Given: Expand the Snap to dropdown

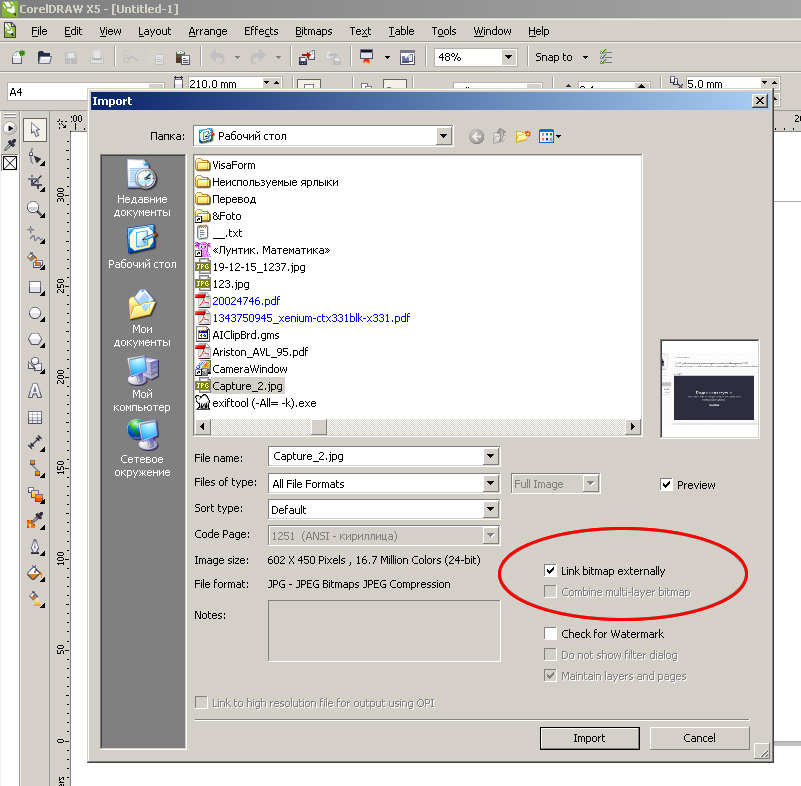Looking at the screenshot, I should pyautogui.click(x=585, y=58).
